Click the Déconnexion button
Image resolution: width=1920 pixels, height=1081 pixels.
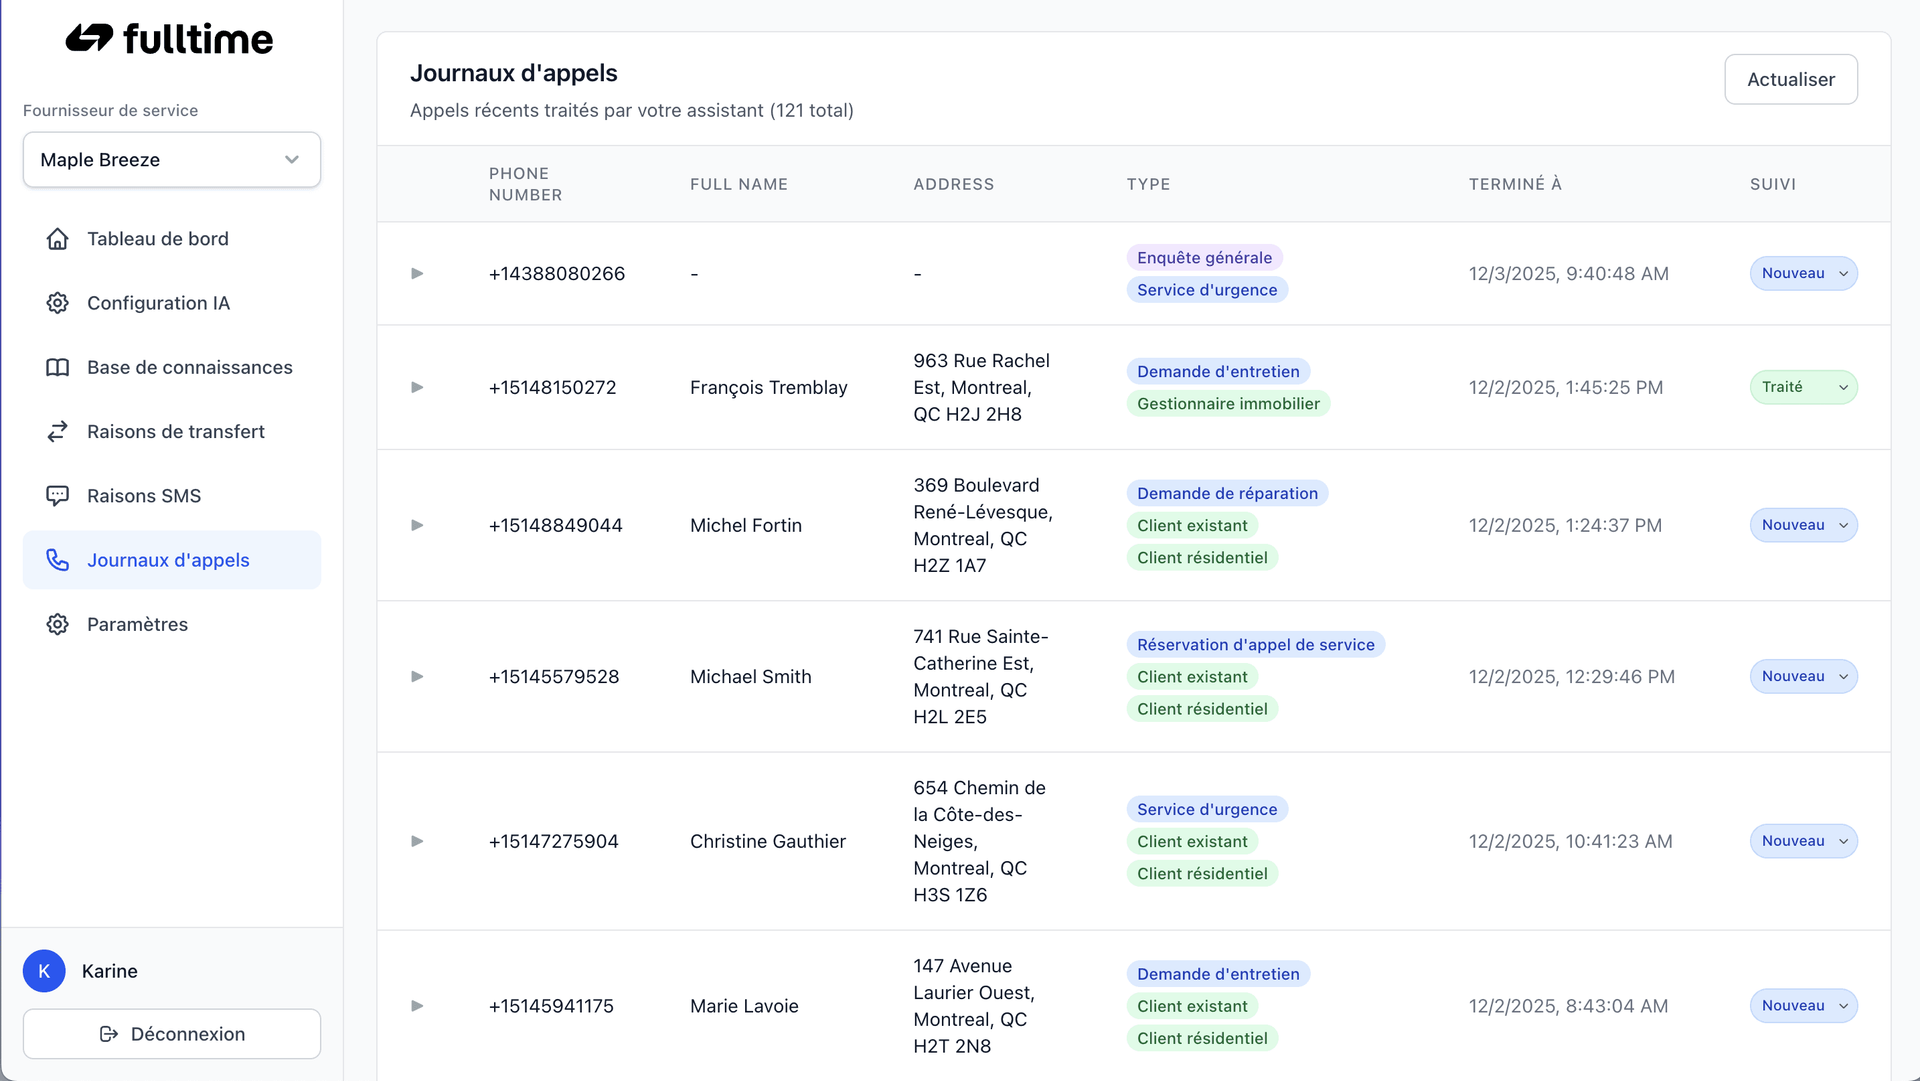tap(172, 1034)
